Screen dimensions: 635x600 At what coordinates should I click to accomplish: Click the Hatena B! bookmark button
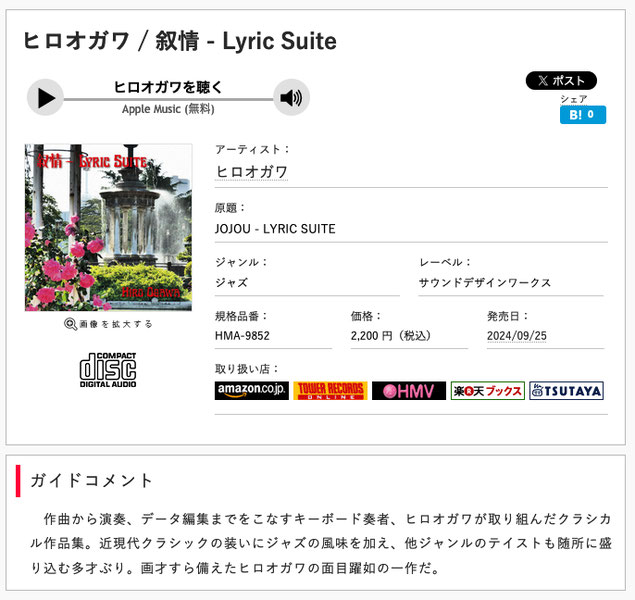[583, 115]
